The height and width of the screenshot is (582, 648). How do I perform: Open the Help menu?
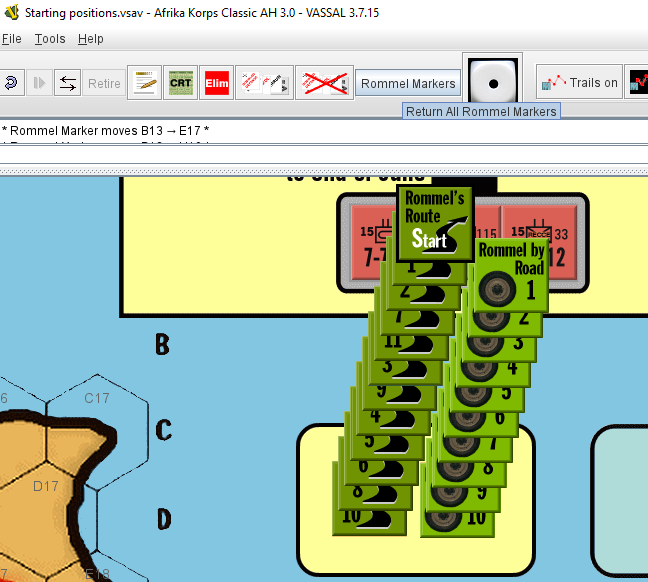click(x=91, y=39)
